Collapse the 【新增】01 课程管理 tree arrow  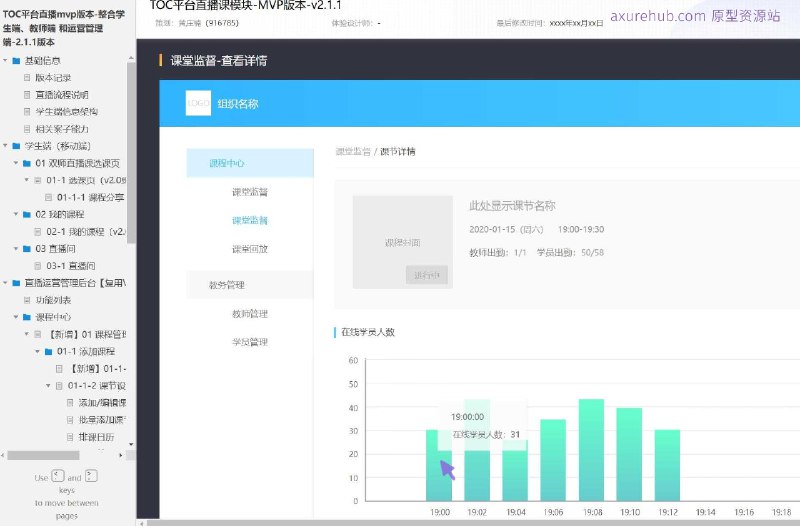point(27,334)
